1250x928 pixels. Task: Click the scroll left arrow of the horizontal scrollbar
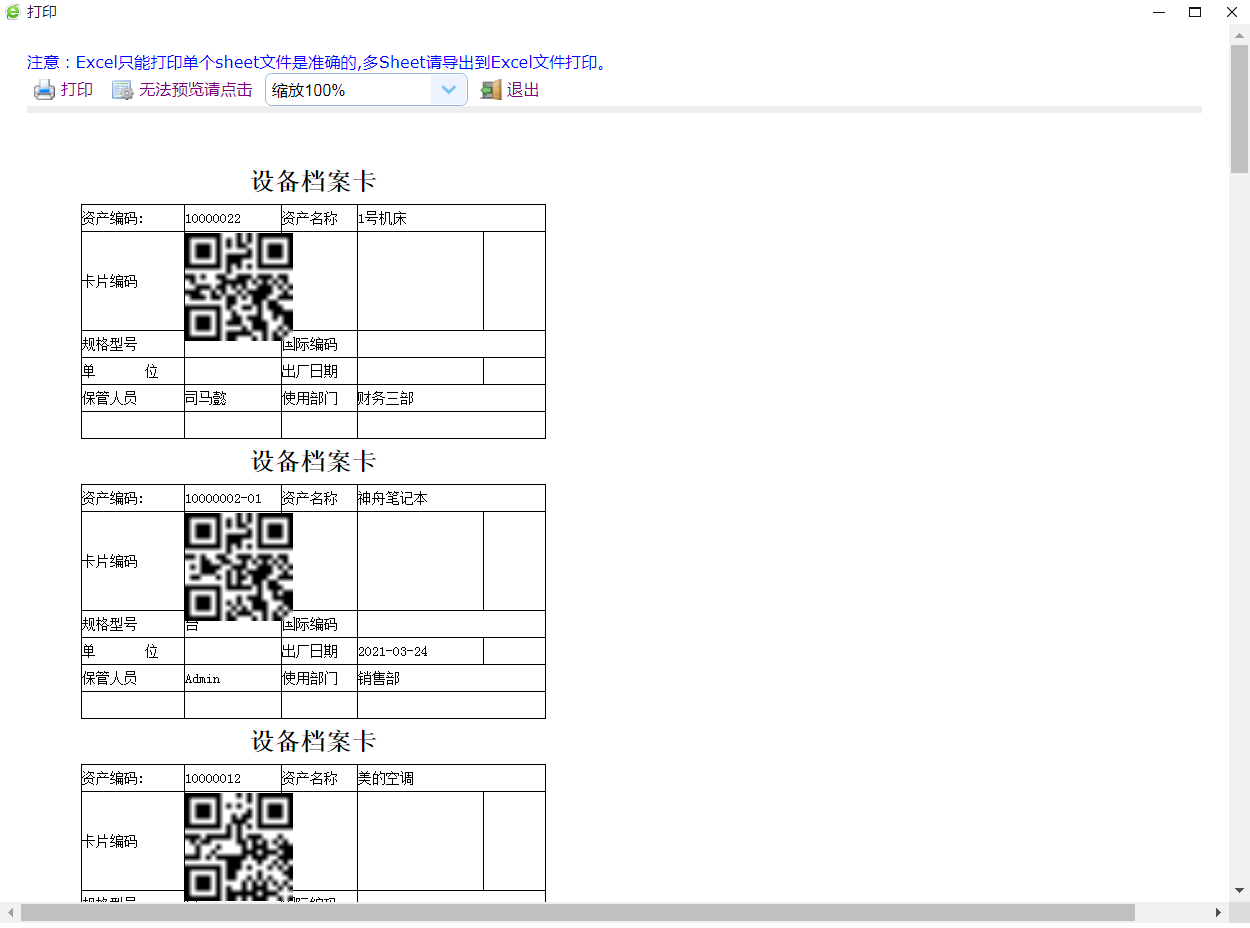point(11,912)
